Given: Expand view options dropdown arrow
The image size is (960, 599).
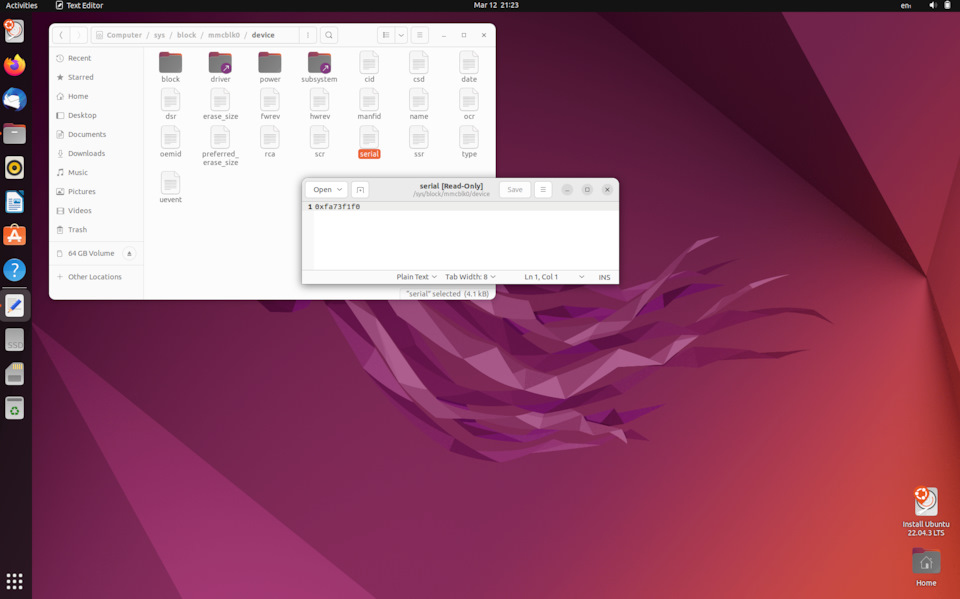Looking at the screenshot, I should (x=401, y=35).
